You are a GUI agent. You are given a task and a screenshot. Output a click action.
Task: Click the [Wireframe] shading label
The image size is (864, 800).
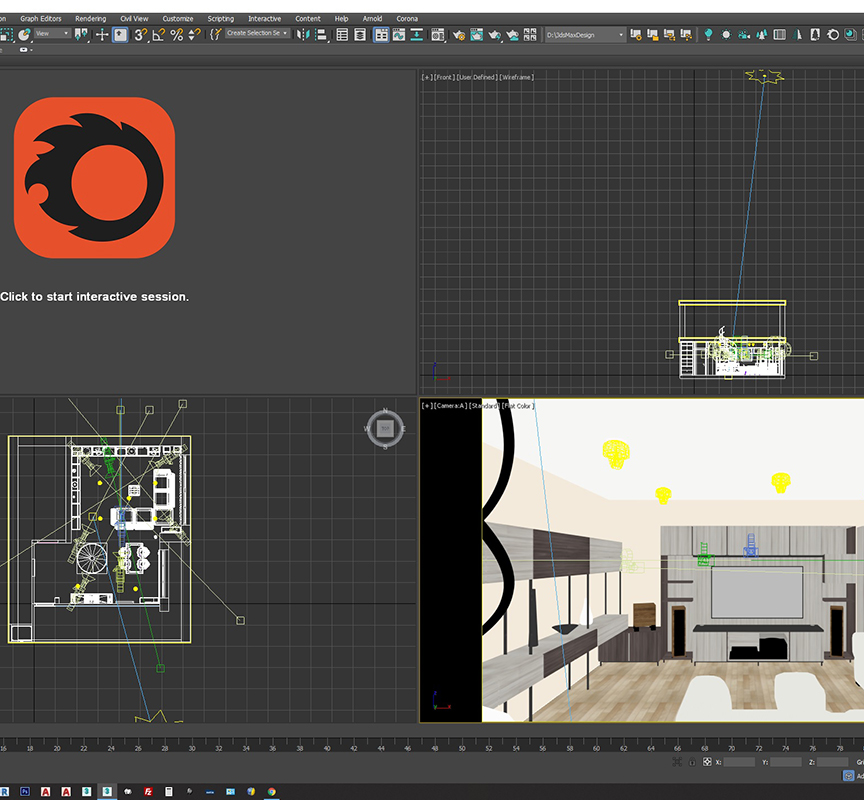pyautogui.click(x=516, y=77)
